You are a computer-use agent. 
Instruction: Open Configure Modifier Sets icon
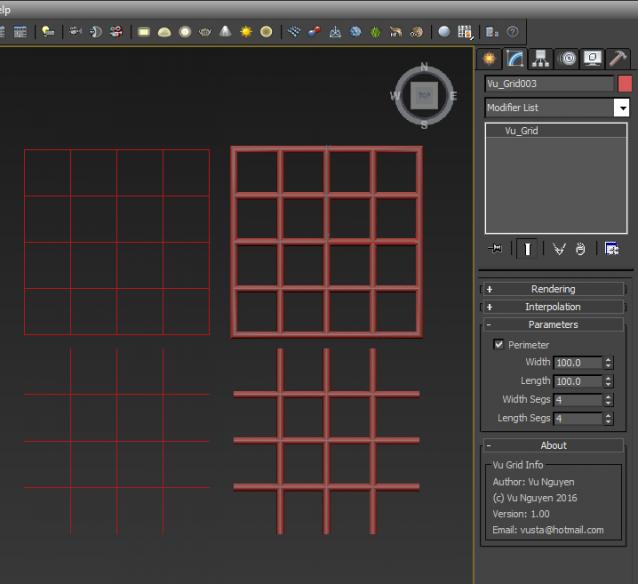(x=611, y=249)
